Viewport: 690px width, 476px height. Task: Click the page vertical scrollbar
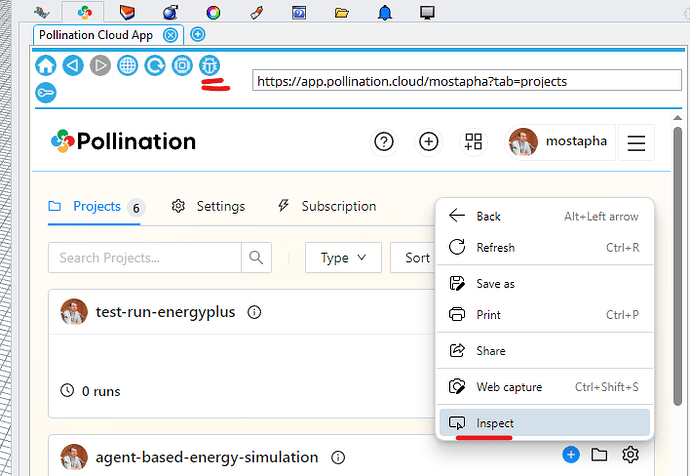click(677, 266)
